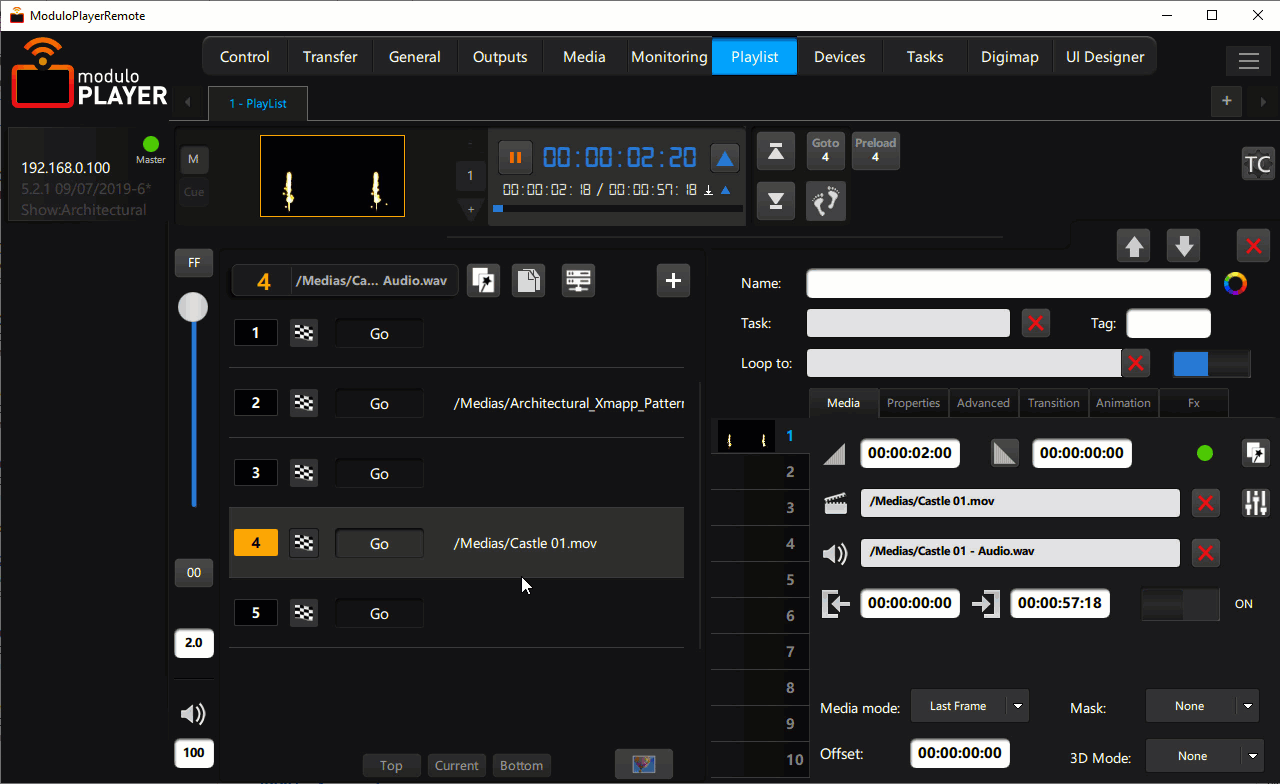
Task: Remove Castle 01.mov video media
Action: click(x=1206, y=503)
